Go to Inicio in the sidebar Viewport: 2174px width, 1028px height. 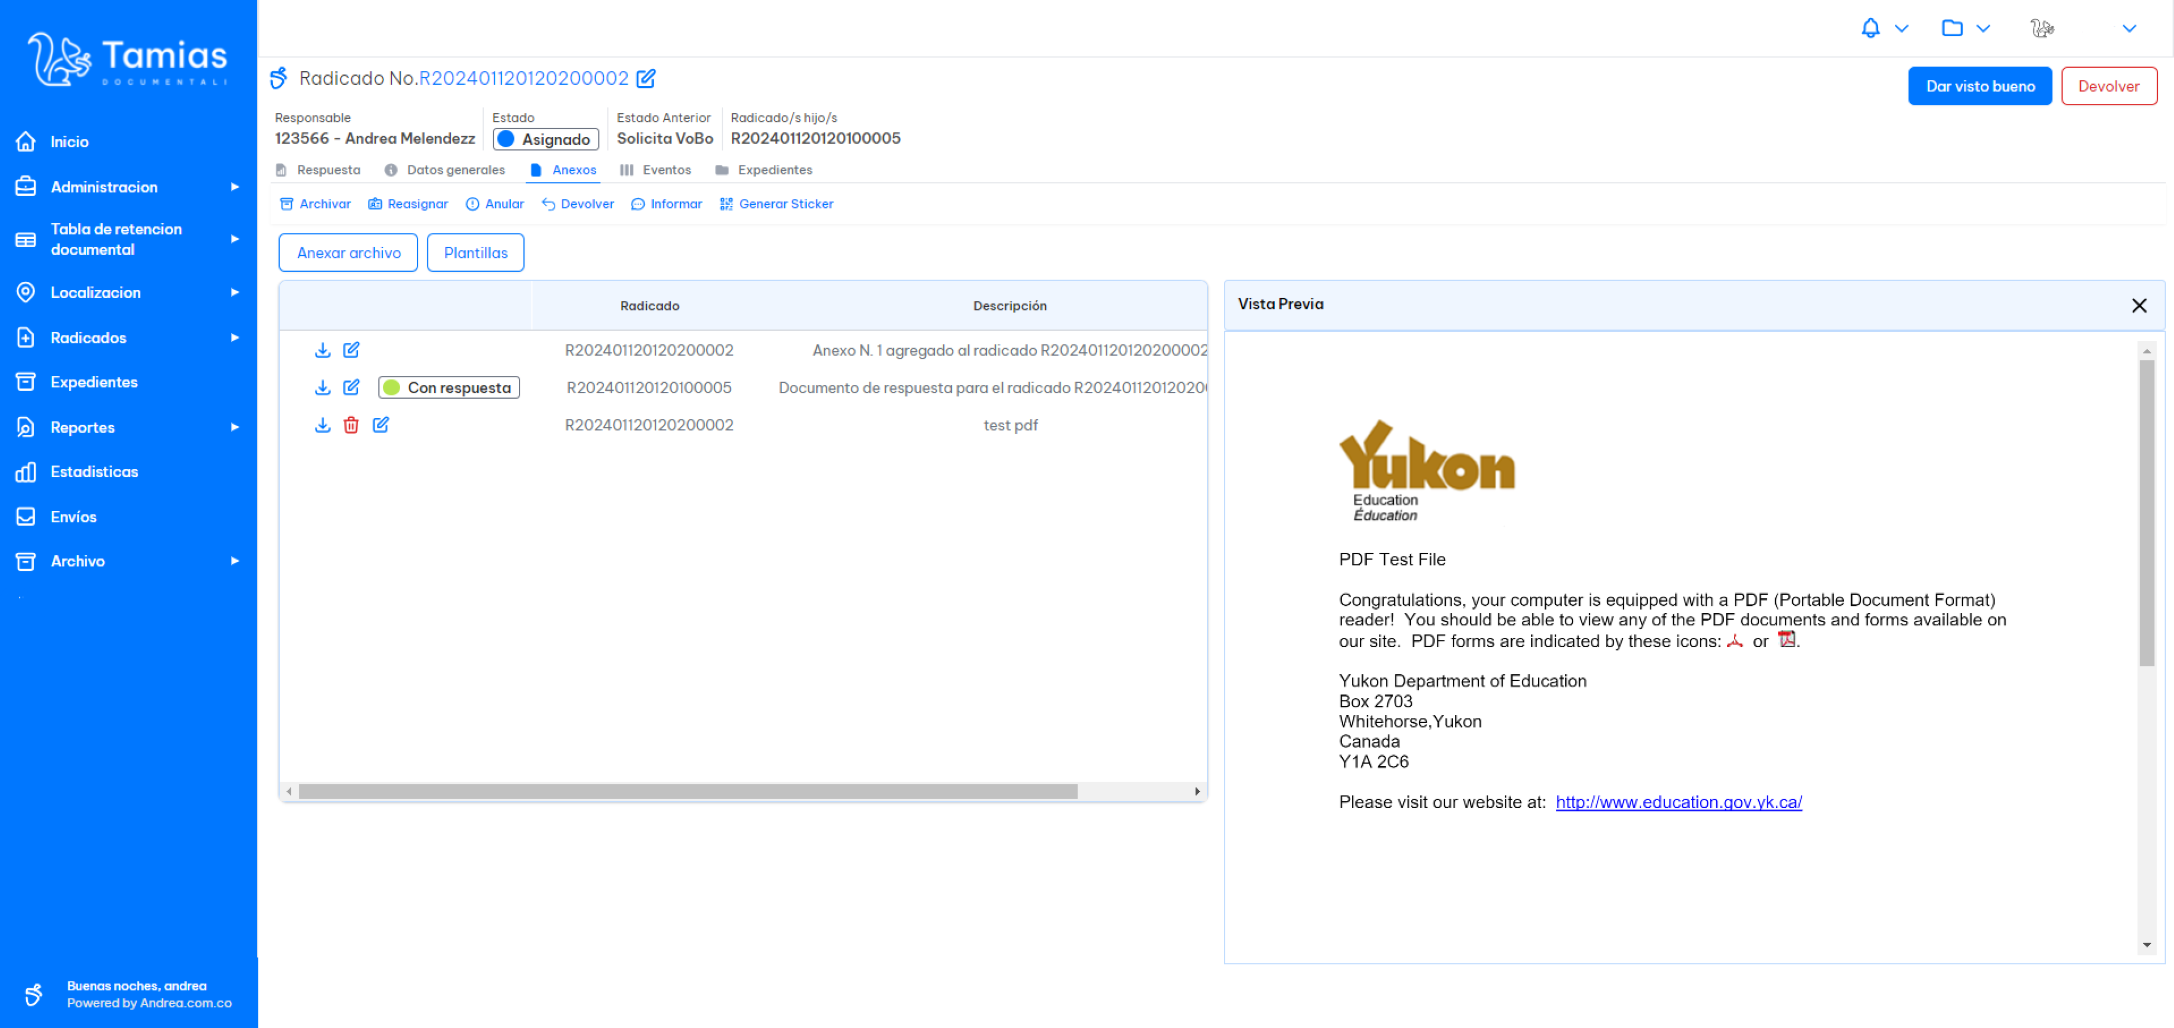coord(70,142)
